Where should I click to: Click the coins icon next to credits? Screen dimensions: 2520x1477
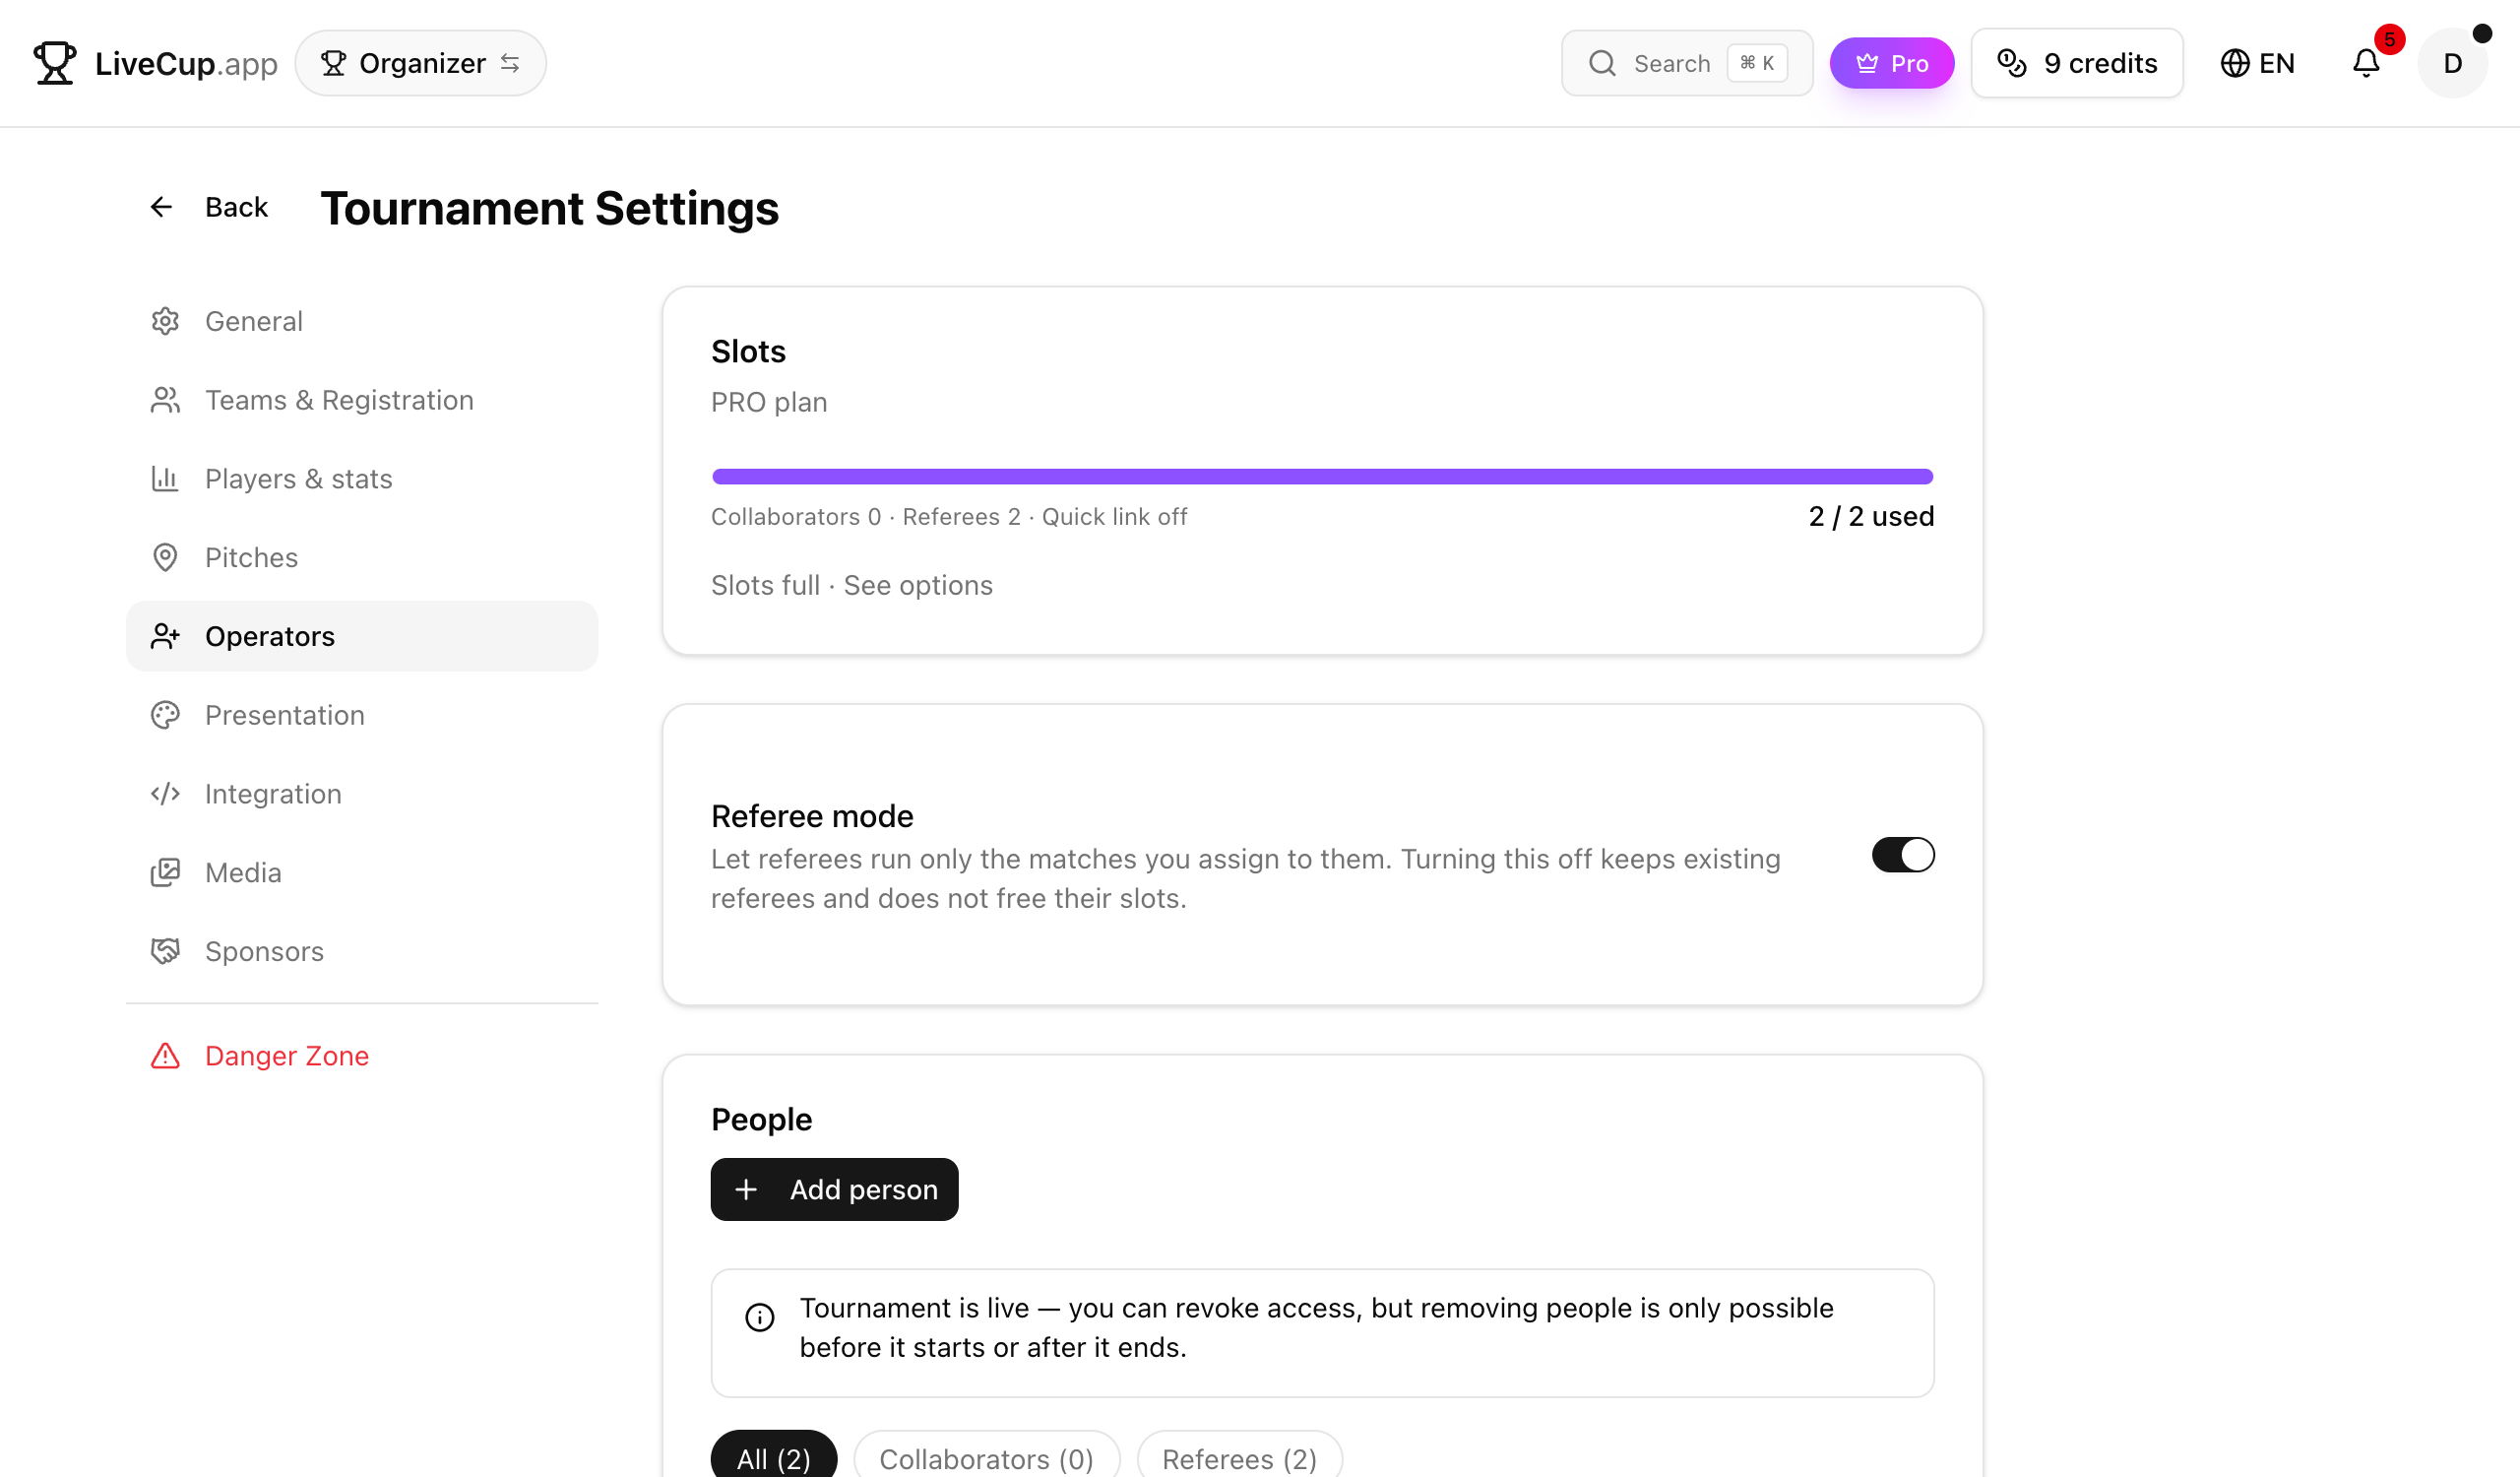click(x=2012, y=63)
